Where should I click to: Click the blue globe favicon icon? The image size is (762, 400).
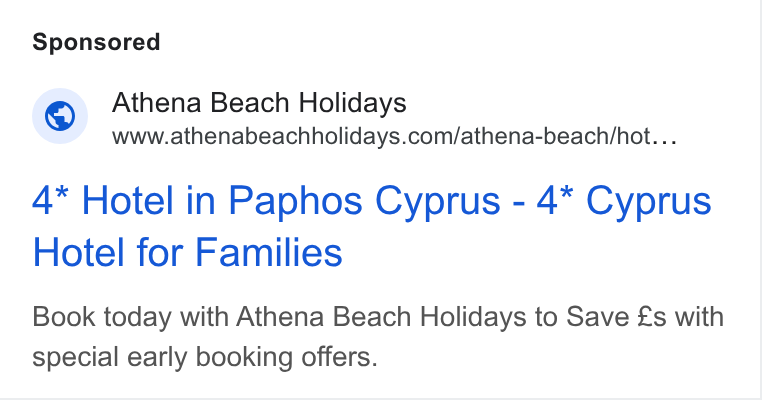(x=60, y=116)
